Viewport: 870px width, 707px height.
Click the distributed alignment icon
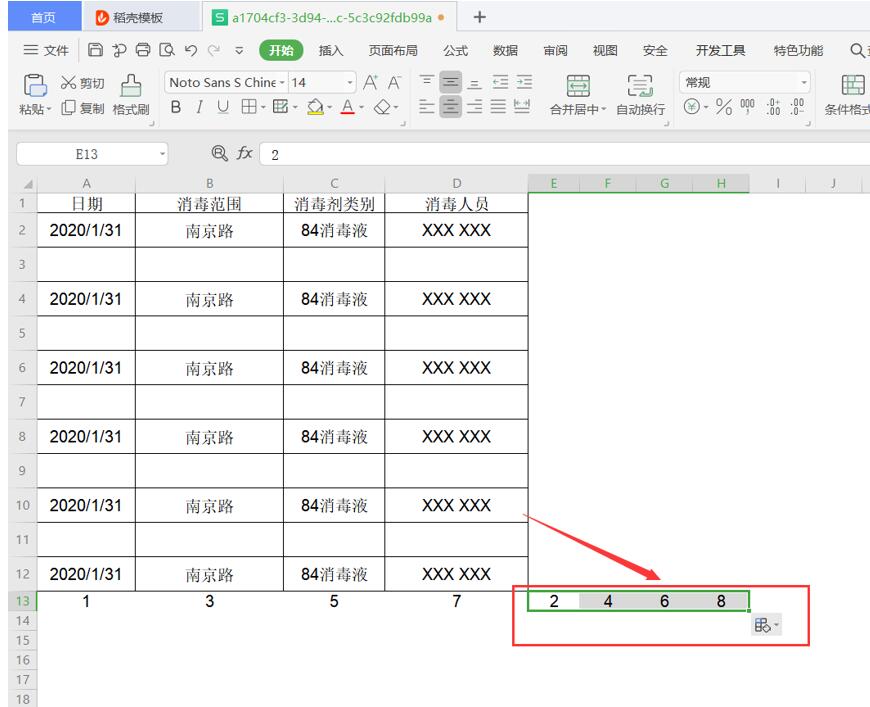click(522, 106)
